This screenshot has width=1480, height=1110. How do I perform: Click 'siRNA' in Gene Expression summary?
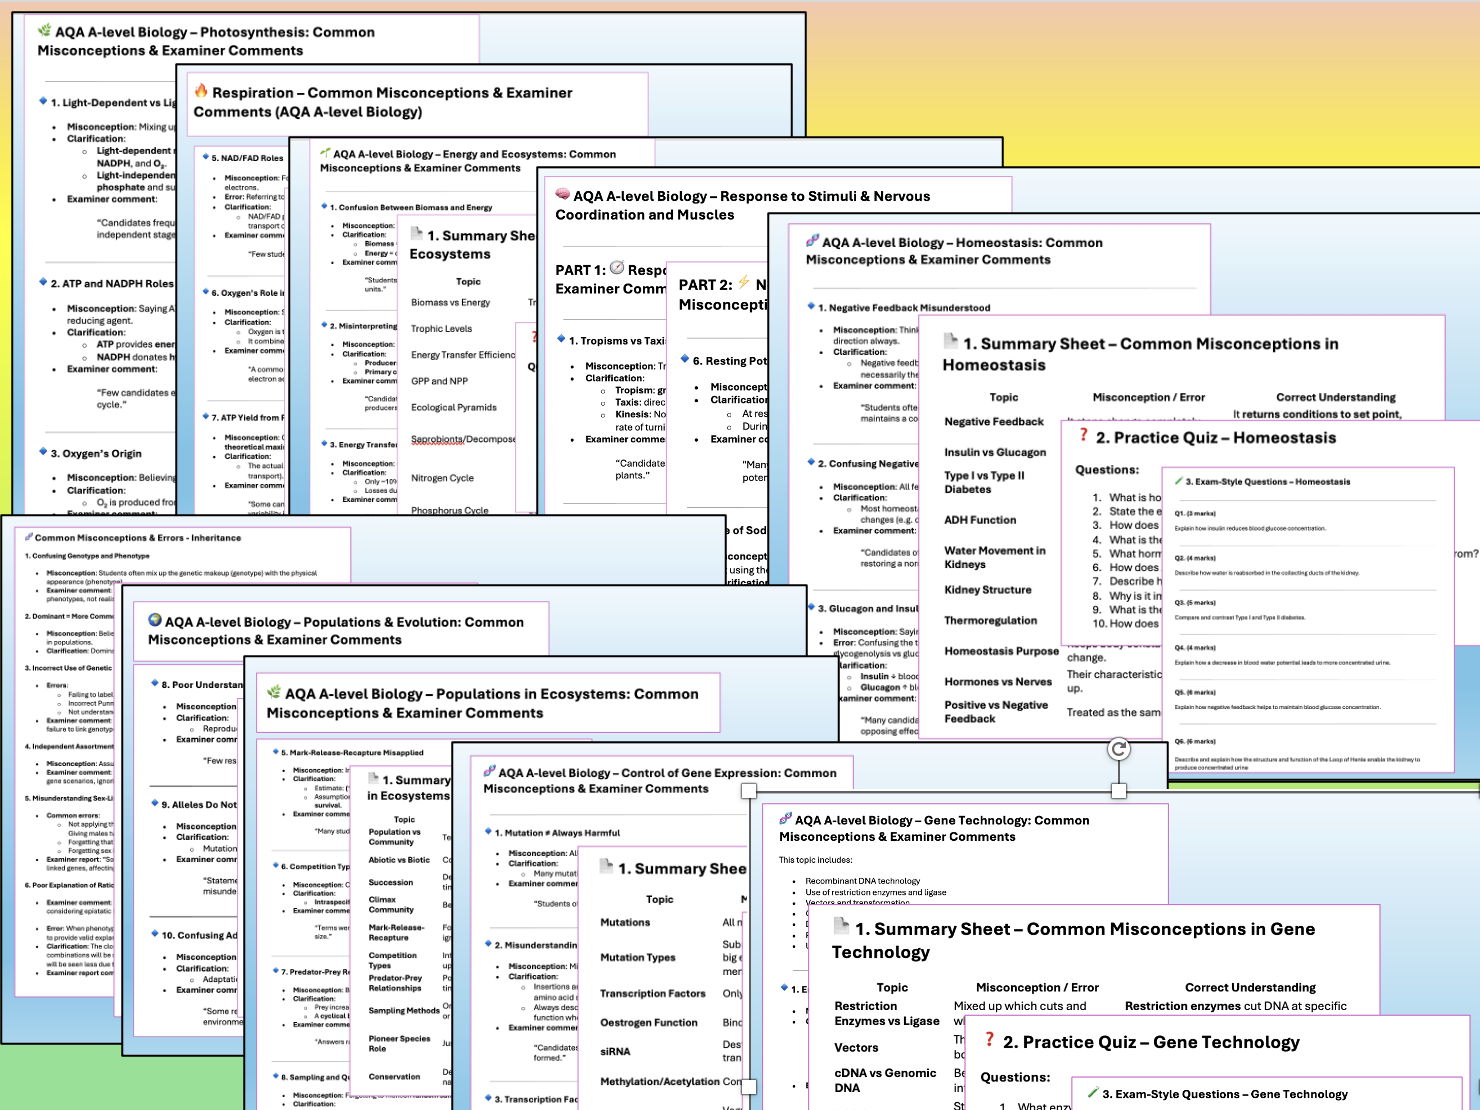(x=615, y=1051)
